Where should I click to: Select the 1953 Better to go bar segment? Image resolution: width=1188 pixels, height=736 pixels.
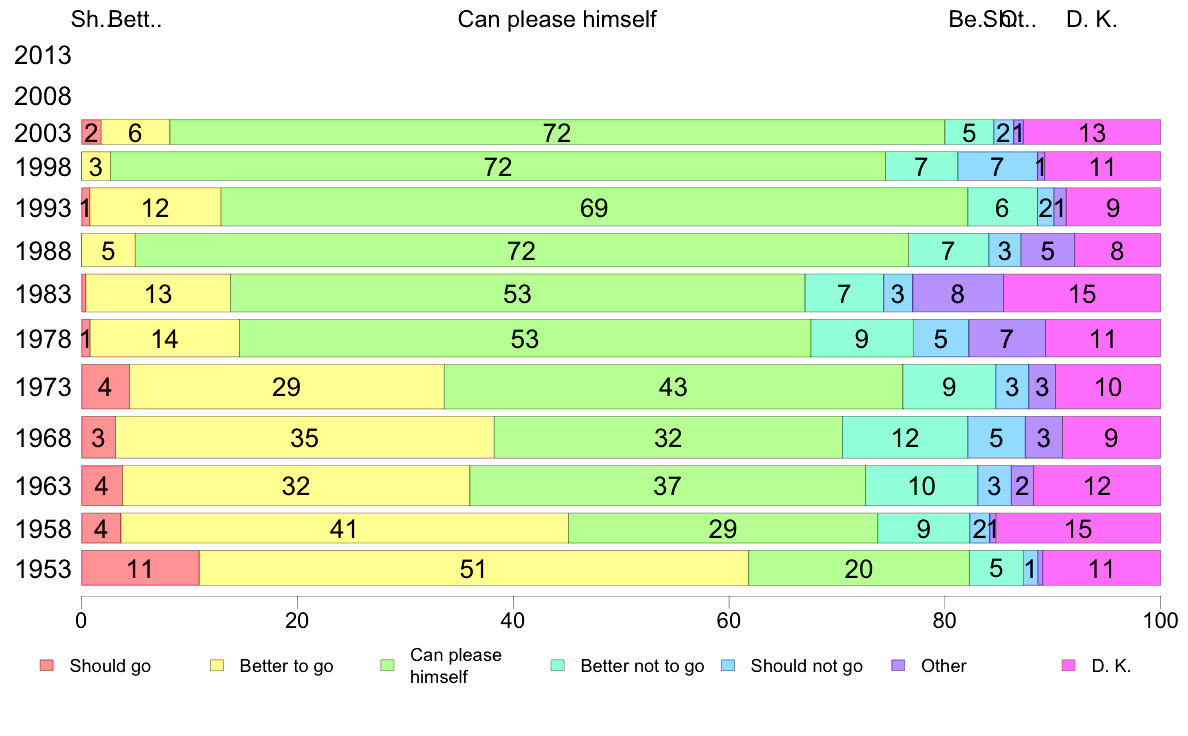(473, 569)
